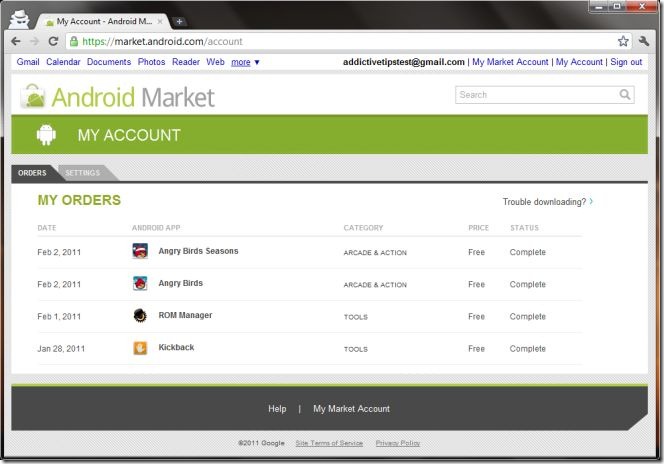
Task: Click the search magnifier icon
Action: pyautogui.click(x=625, y=94)
